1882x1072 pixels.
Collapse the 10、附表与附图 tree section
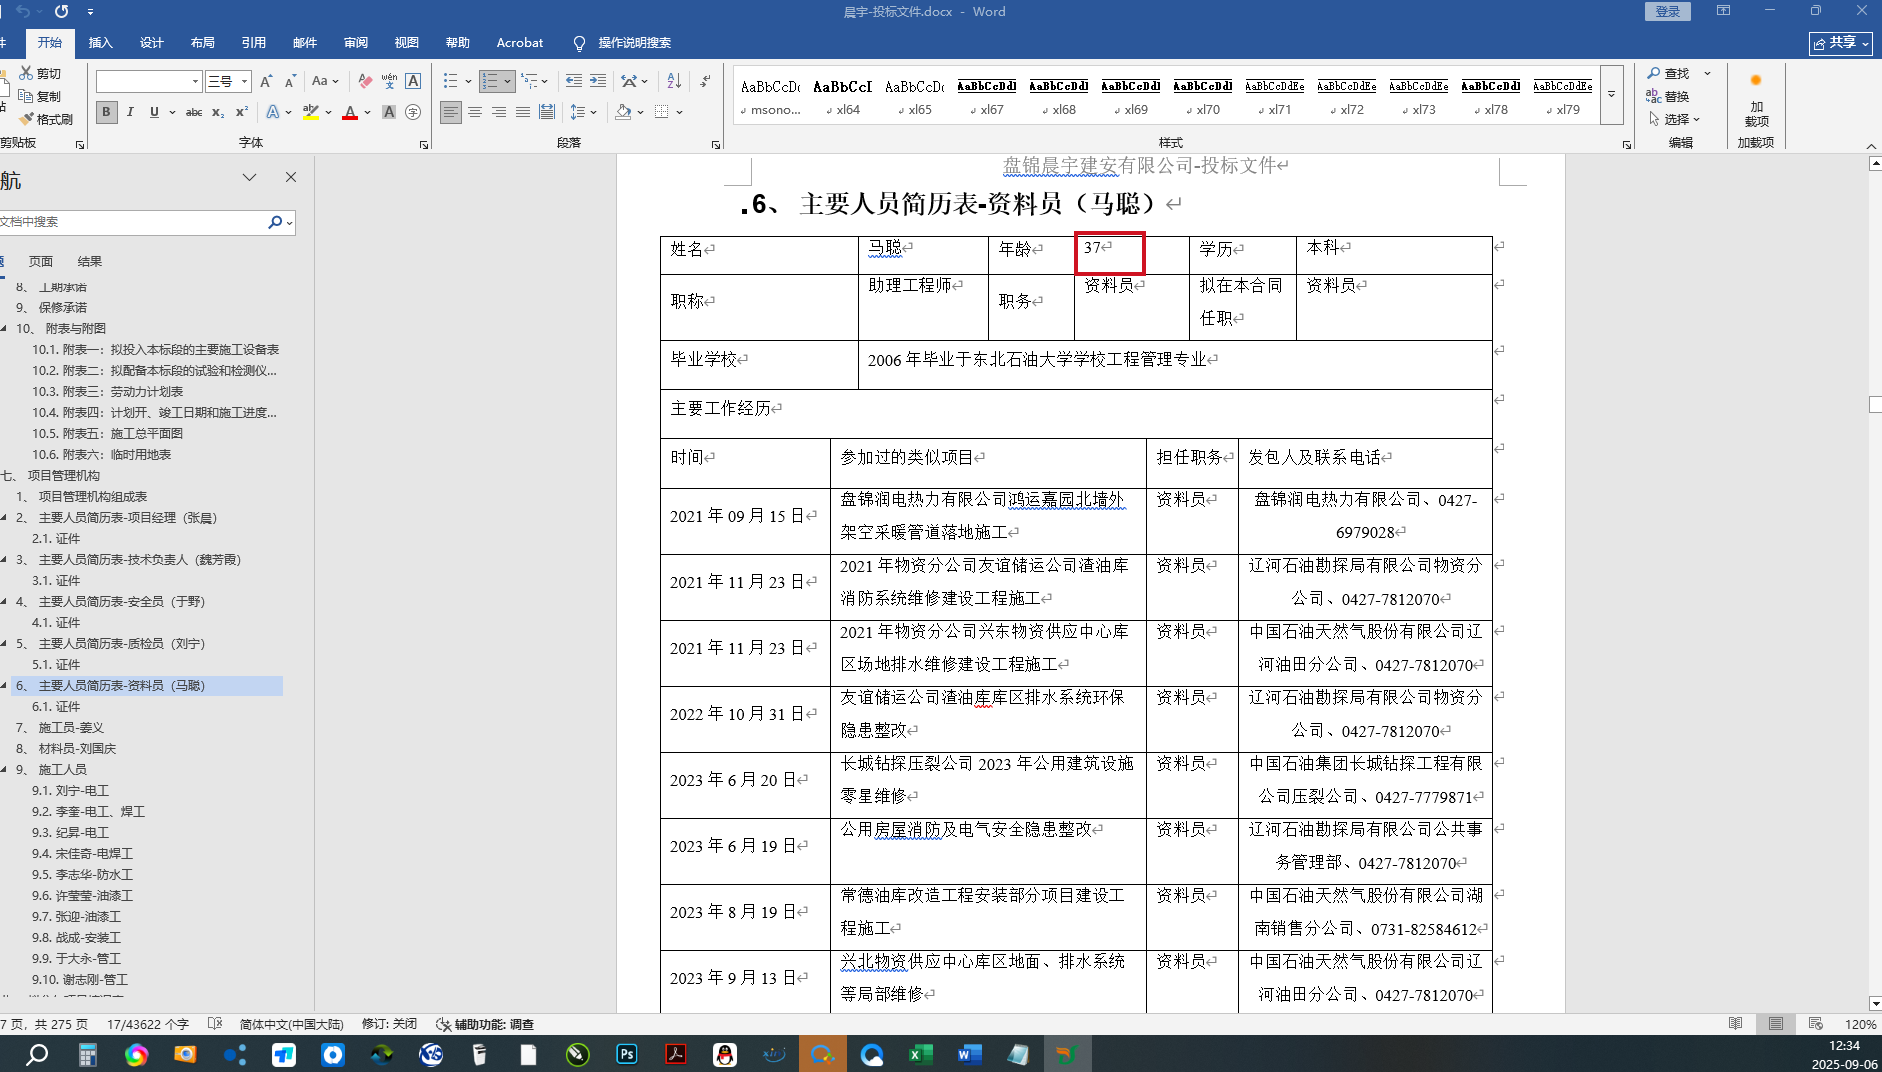[4, 328]
